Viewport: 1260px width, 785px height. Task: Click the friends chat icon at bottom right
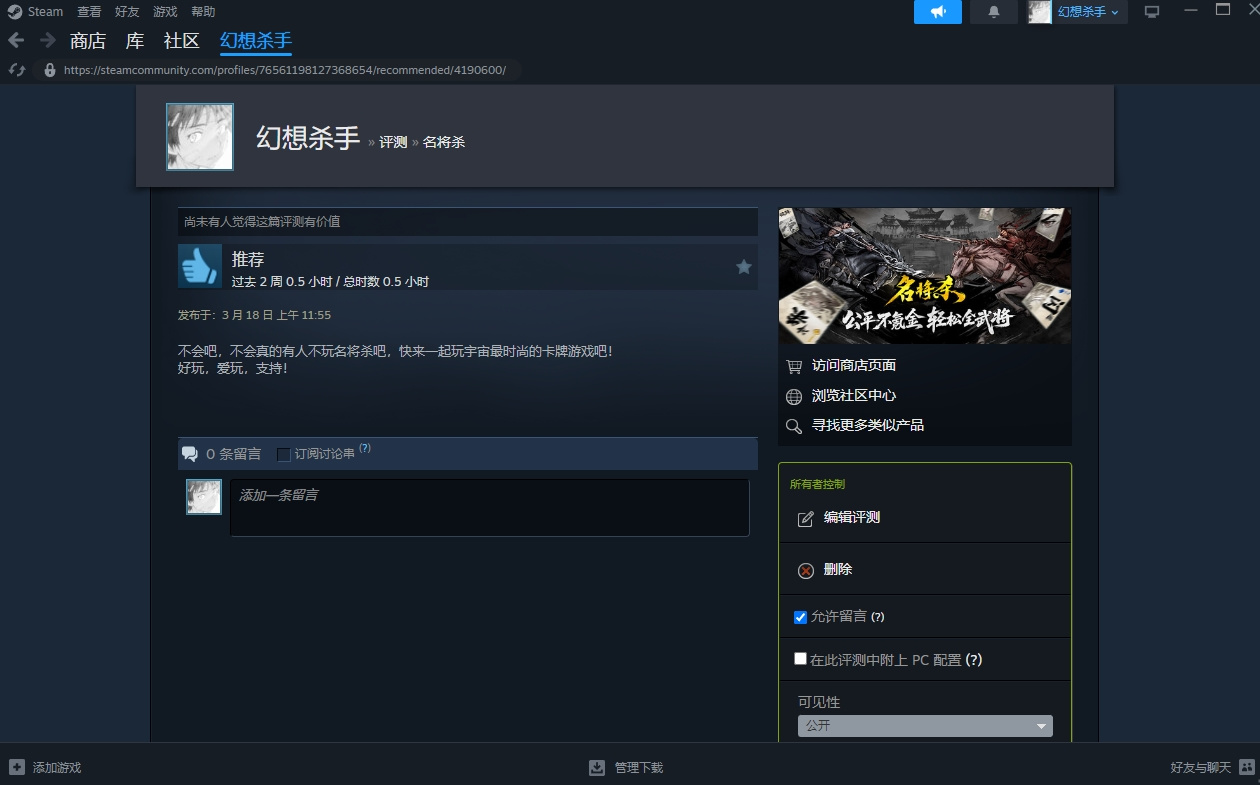click(1247, 767)
